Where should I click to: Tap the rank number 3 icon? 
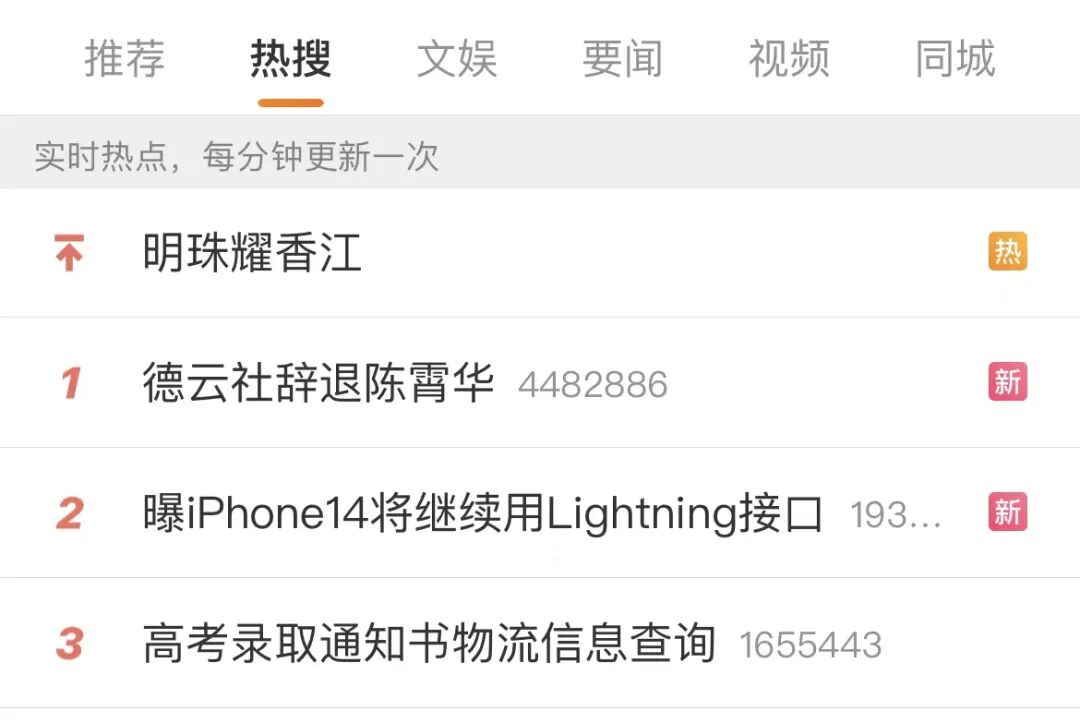[x=70, y=644]
